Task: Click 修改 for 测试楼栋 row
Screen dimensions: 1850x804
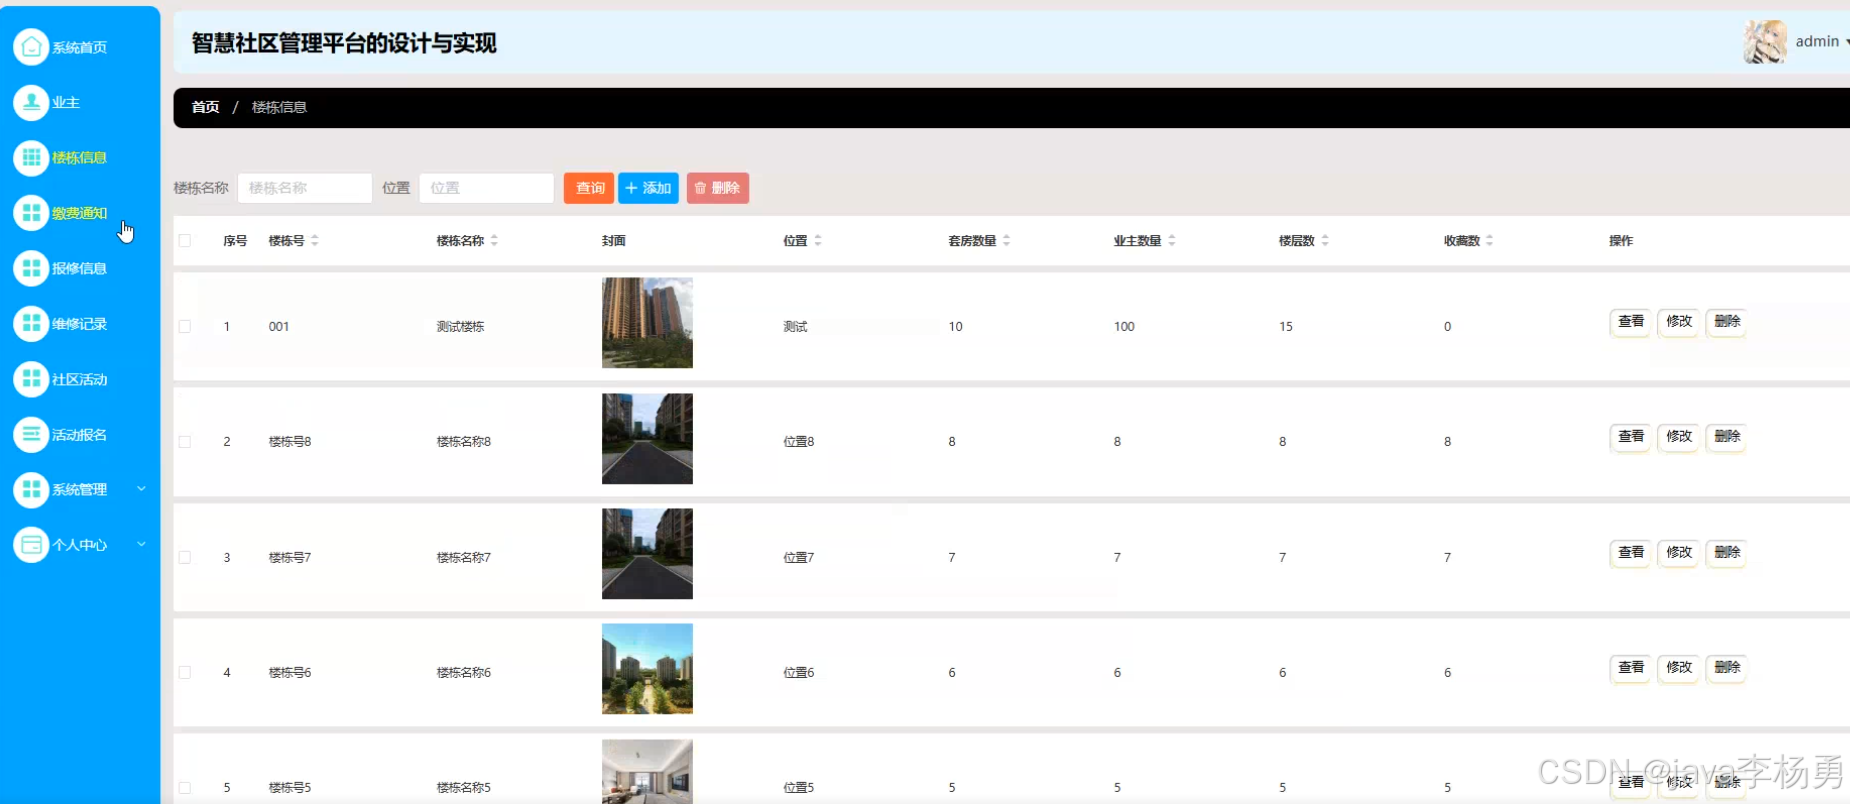Action: click(1679, 322)
